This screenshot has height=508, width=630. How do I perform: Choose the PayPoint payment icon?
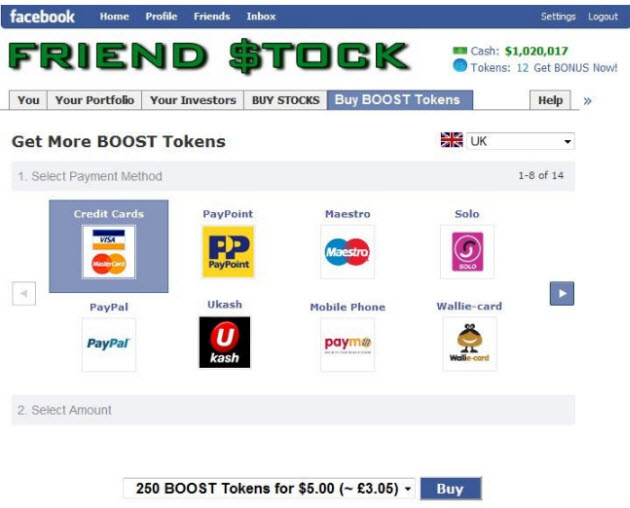(x=228, y=252)
